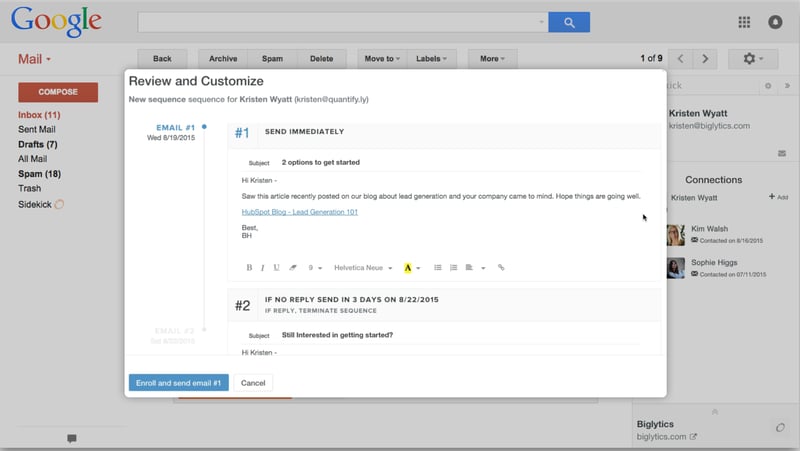800x451 pixels.
Task: Click Enroll and send email #1
Action: (x=179, y=383)
